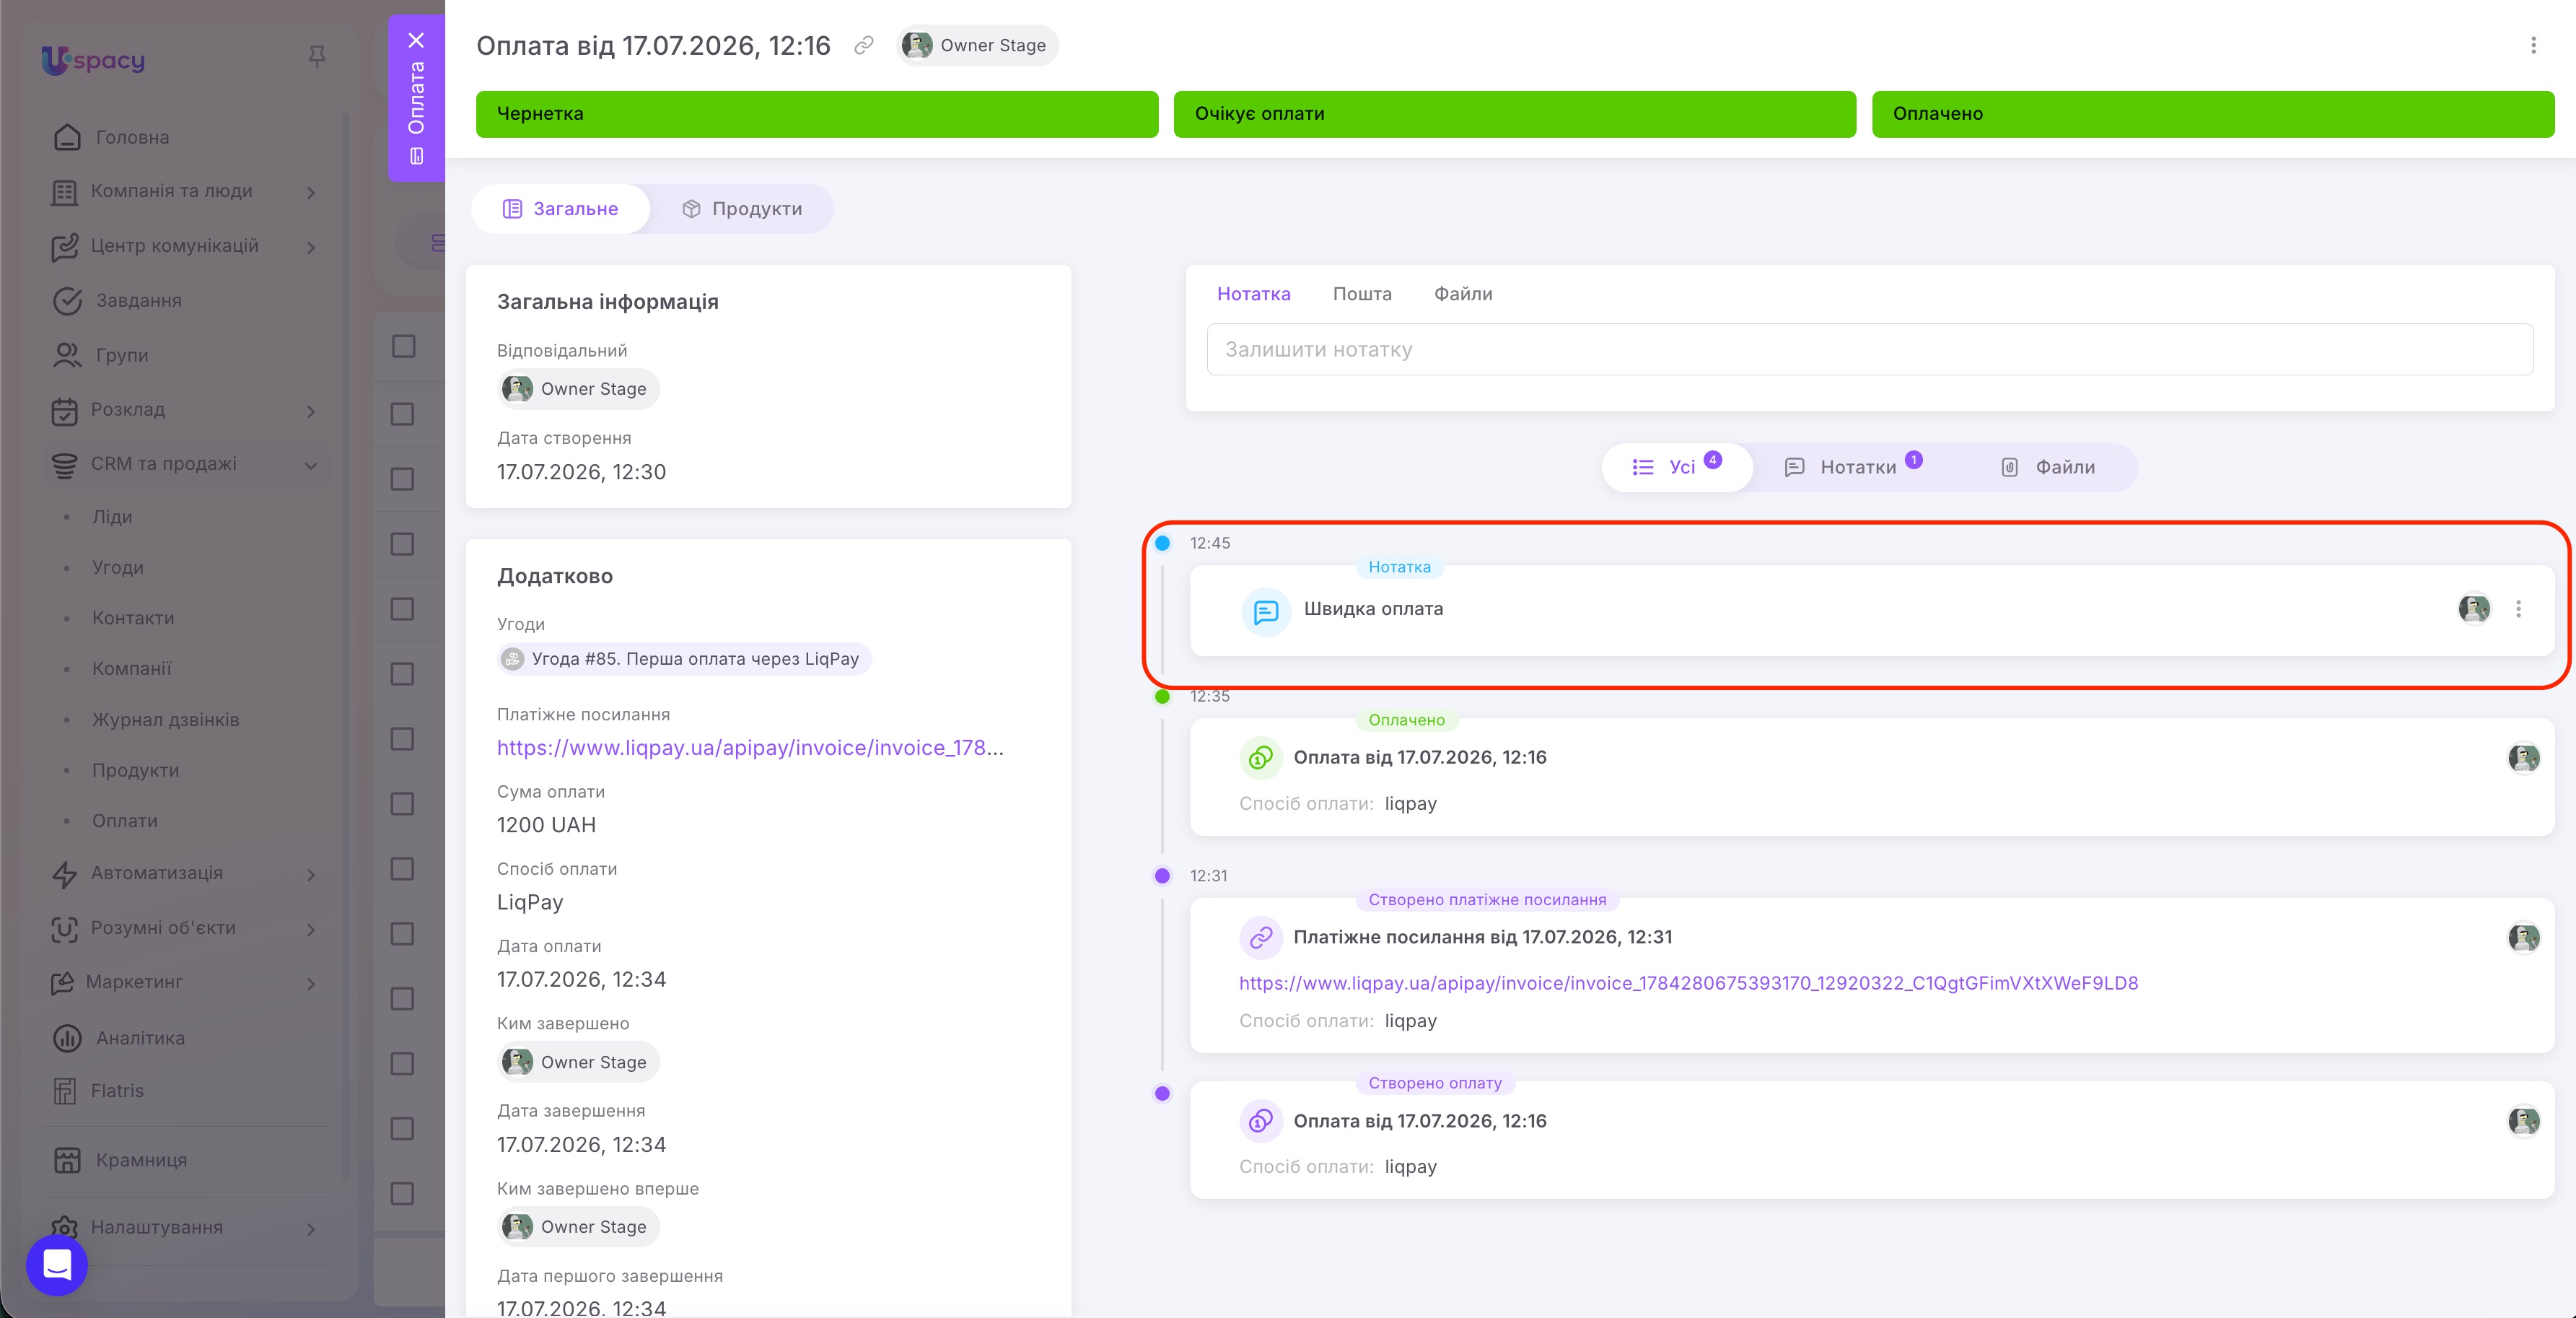Click the Аналітика chart icon in sidebar
Screen dimensions: 2576x1318
point(67,1038)
